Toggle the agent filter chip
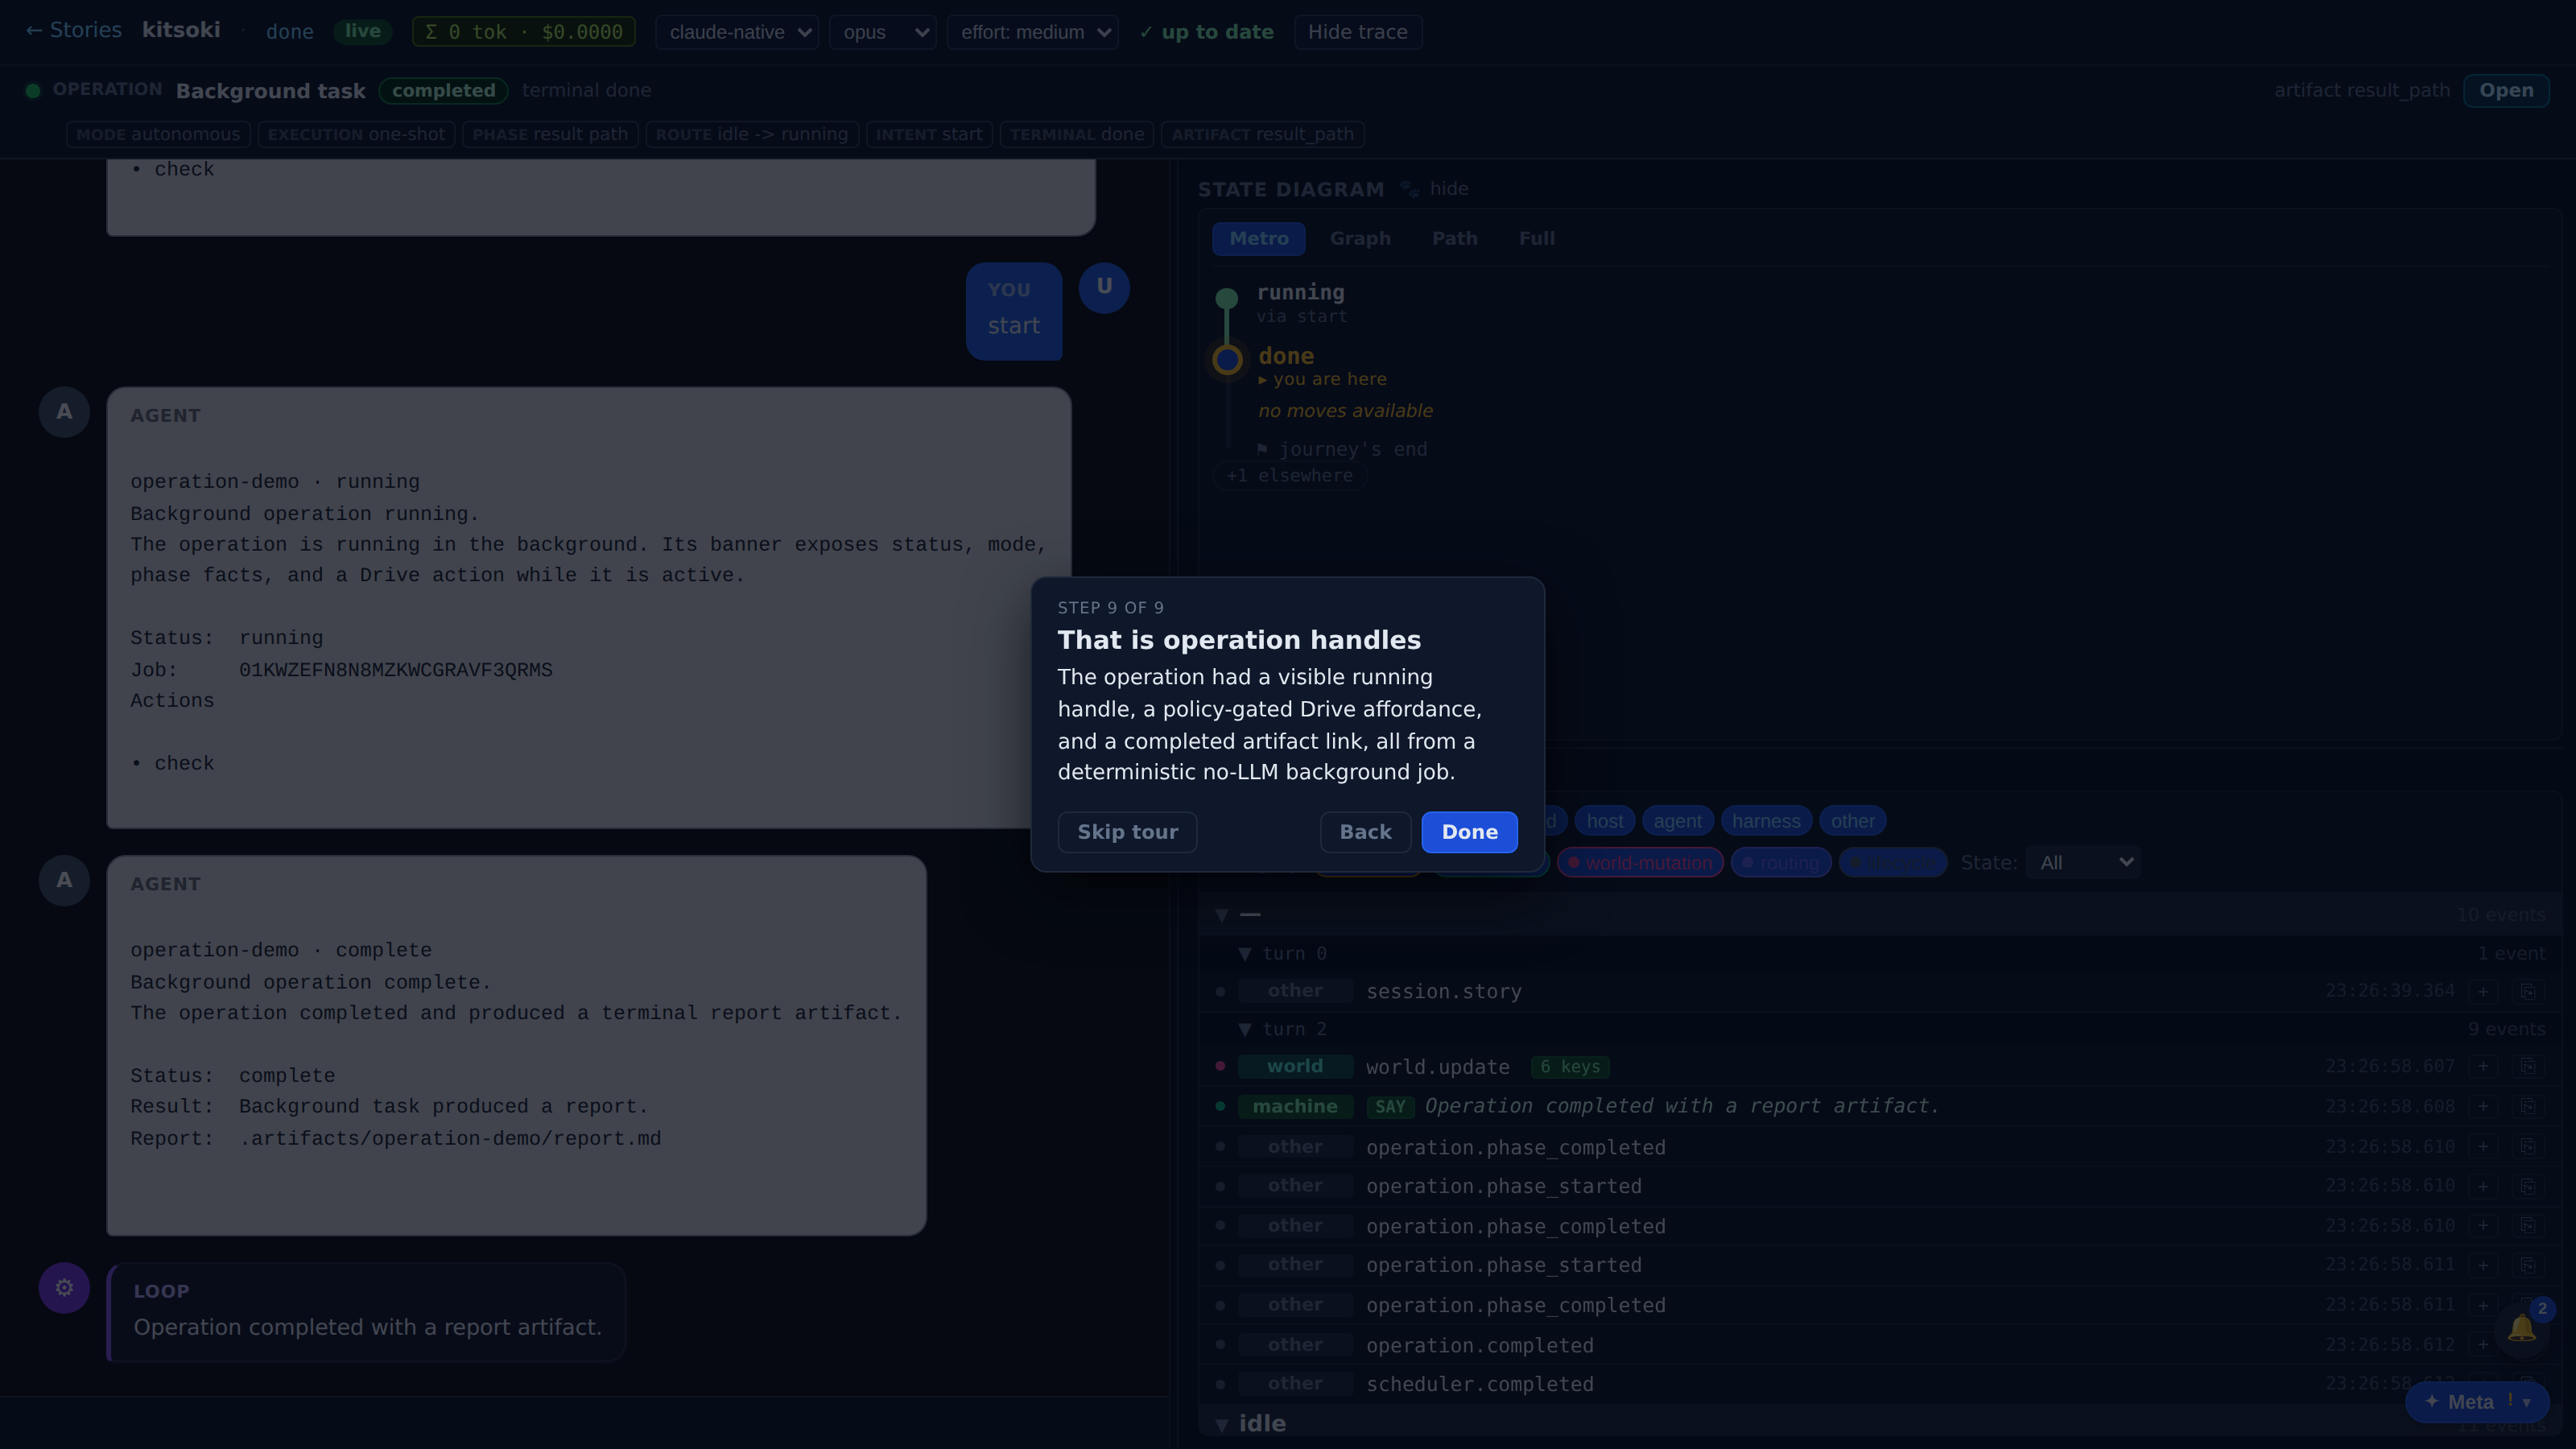The image size is (2576, 1449). tap(1677, 821)
